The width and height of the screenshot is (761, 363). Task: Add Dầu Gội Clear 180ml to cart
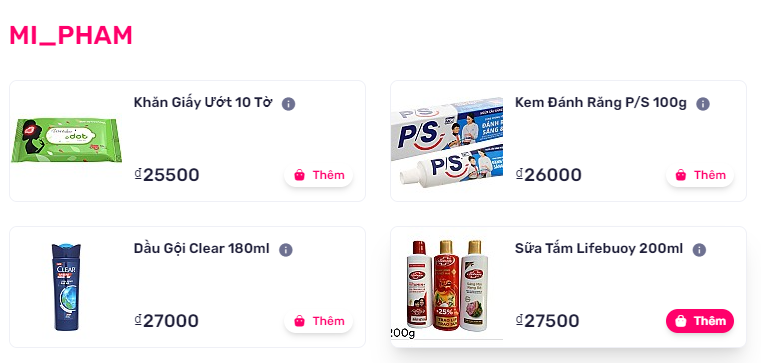tap(319, 321)
